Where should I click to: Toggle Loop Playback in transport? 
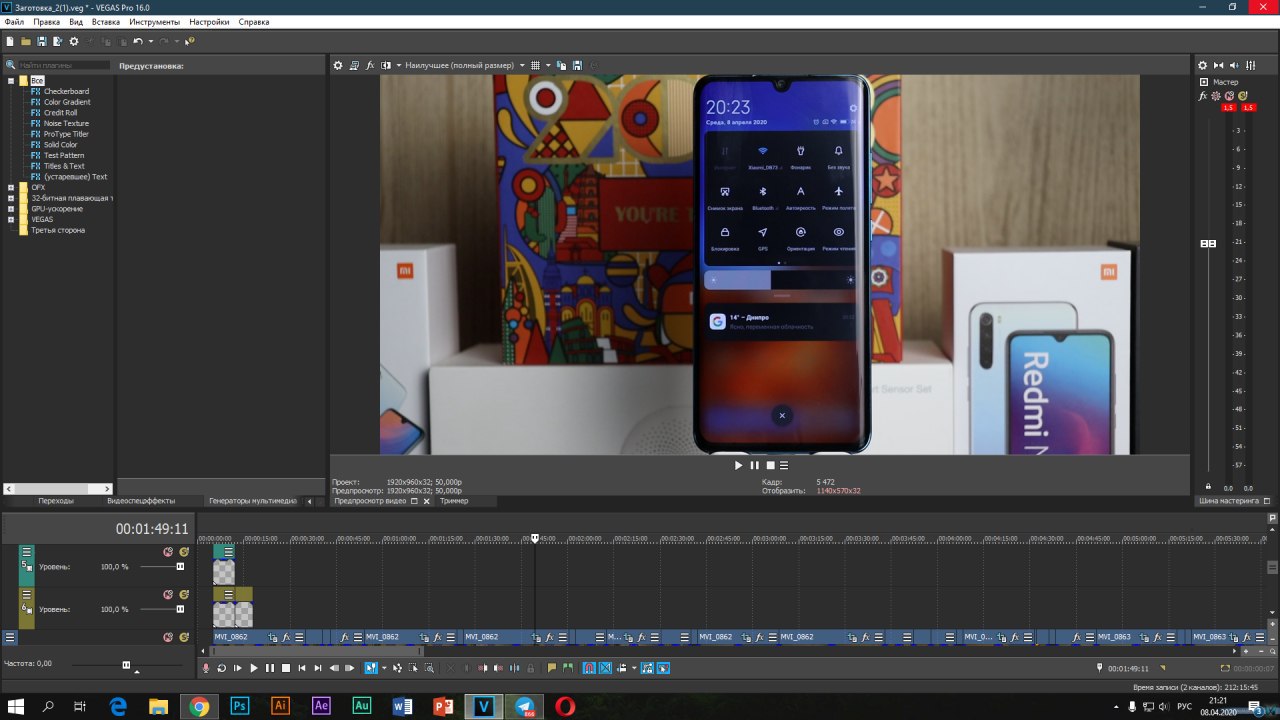(x=222, y=668)
